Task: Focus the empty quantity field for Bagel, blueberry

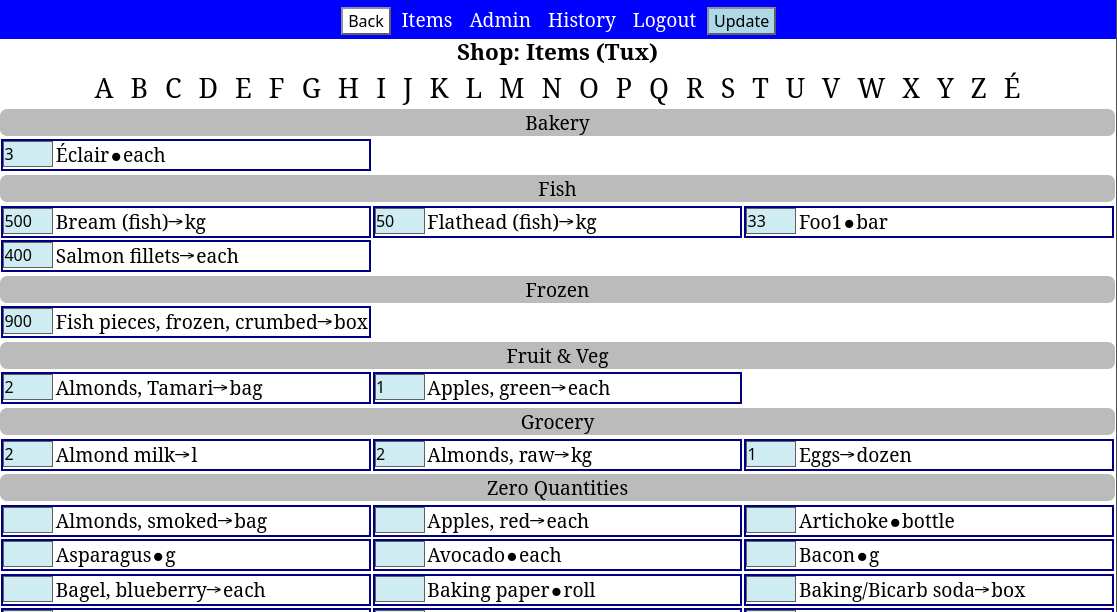Action: [28, 590]
